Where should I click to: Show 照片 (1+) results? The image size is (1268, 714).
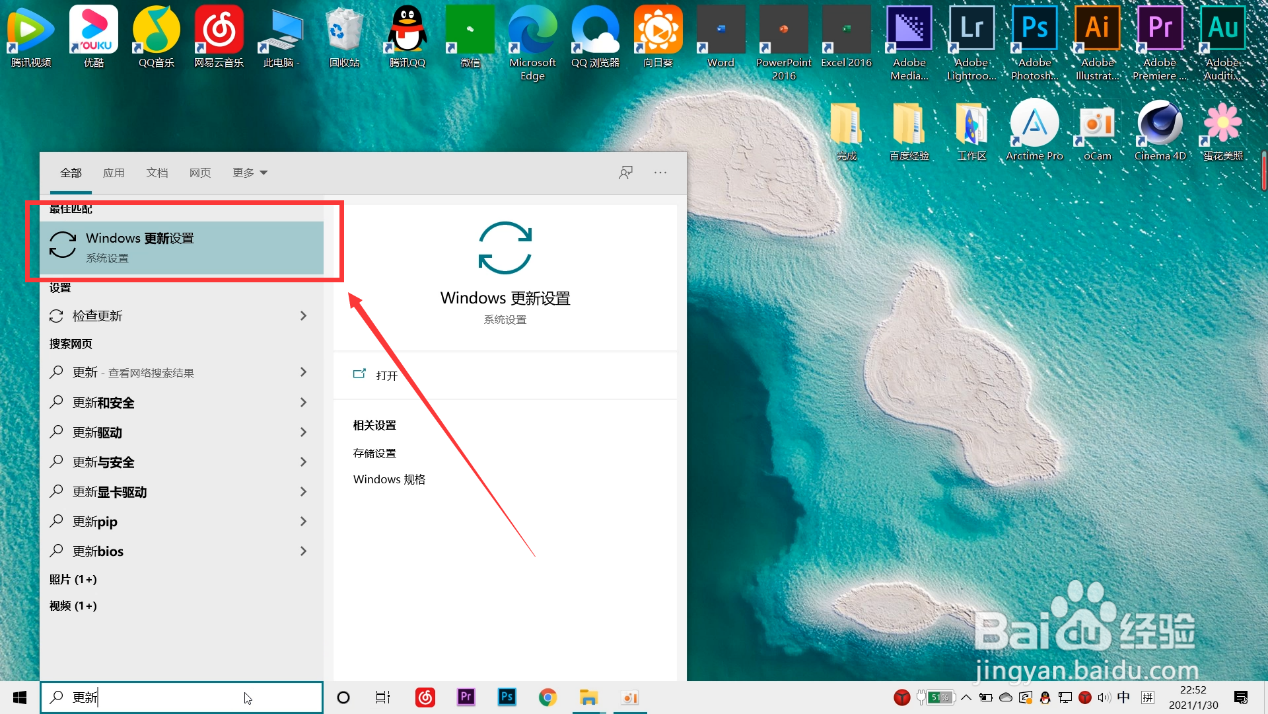pyautogui.click(x=73, y=580)
